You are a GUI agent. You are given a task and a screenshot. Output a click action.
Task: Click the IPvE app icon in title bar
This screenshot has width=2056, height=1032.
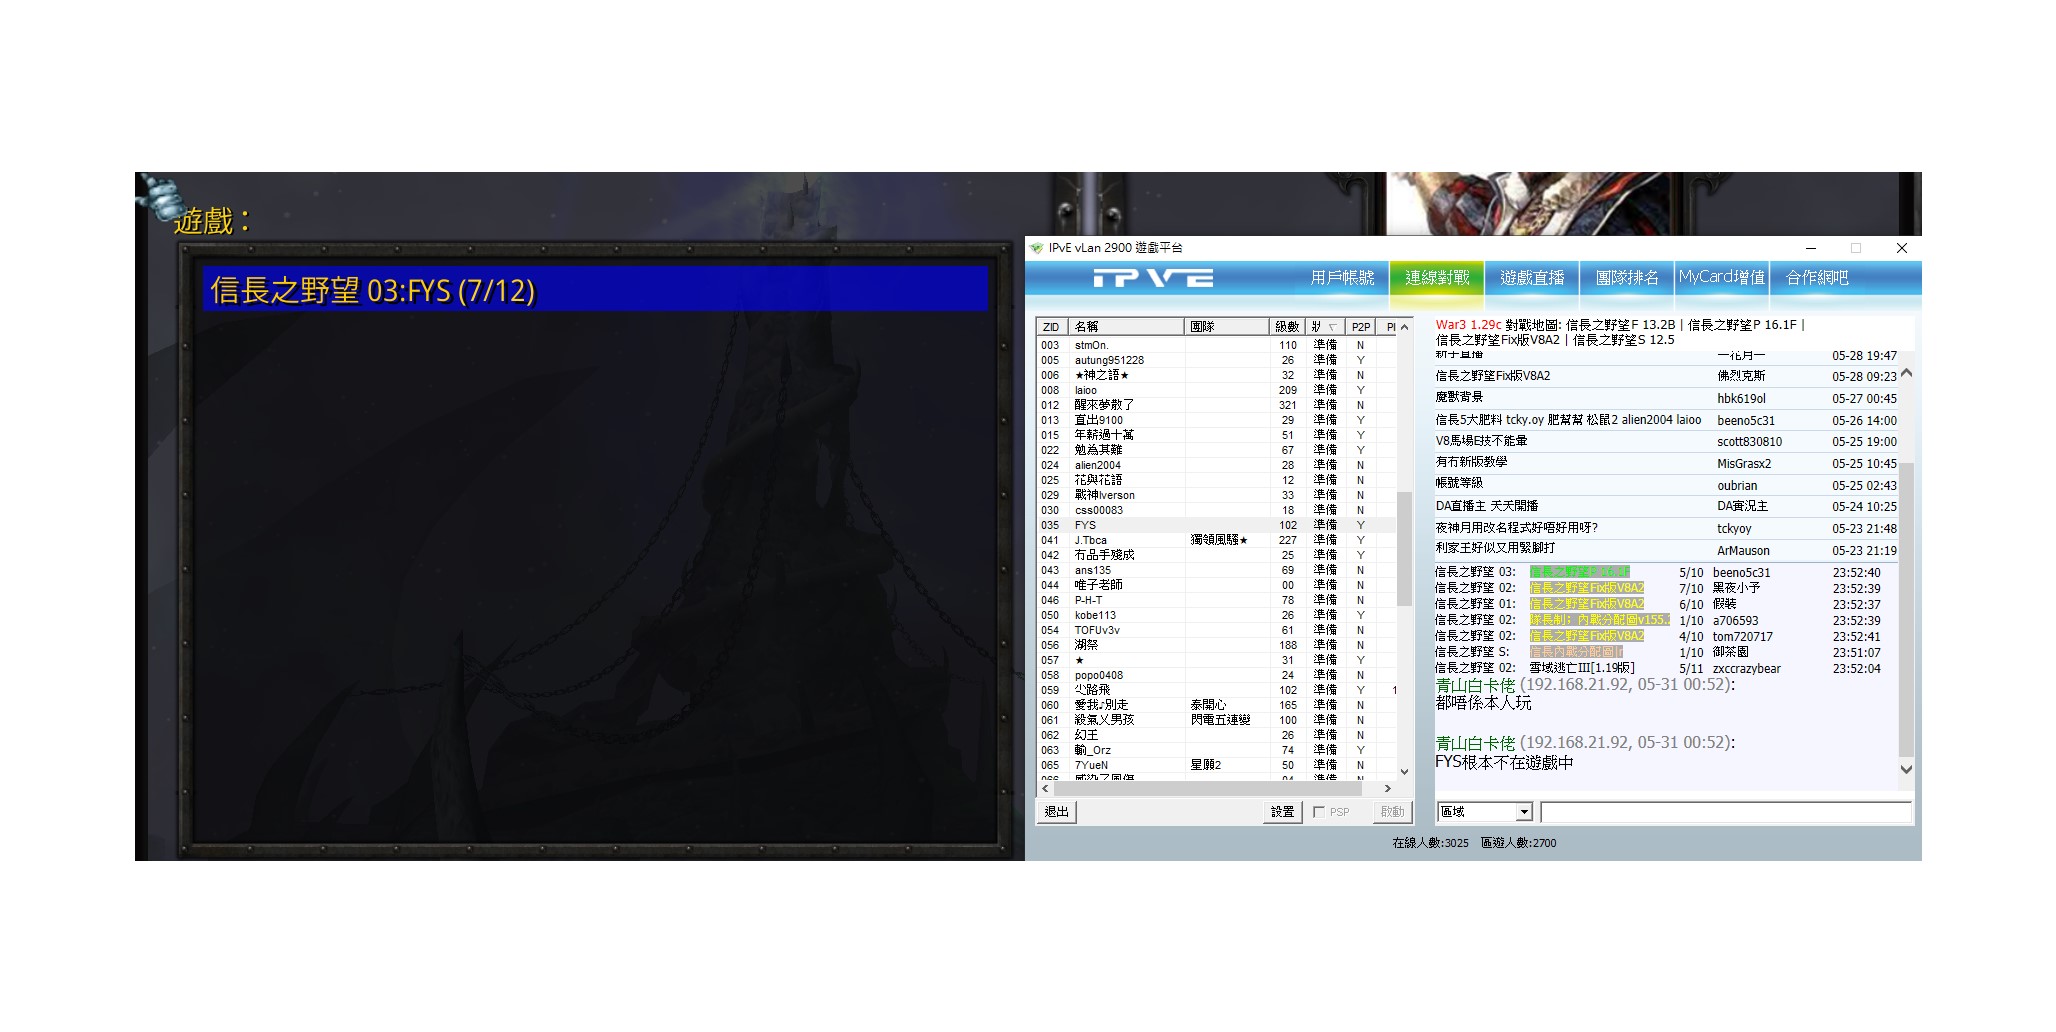1036,249
